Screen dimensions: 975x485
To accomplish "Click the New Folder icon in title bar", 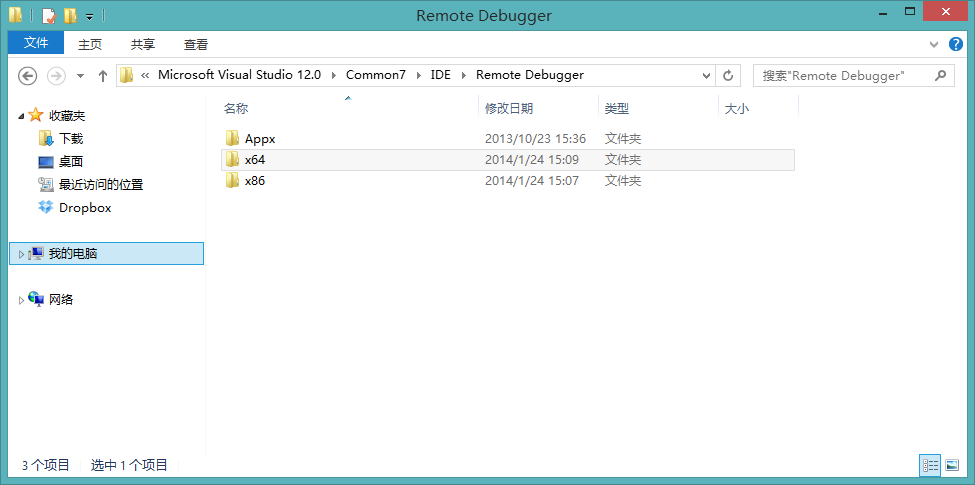I will (70, 16).
